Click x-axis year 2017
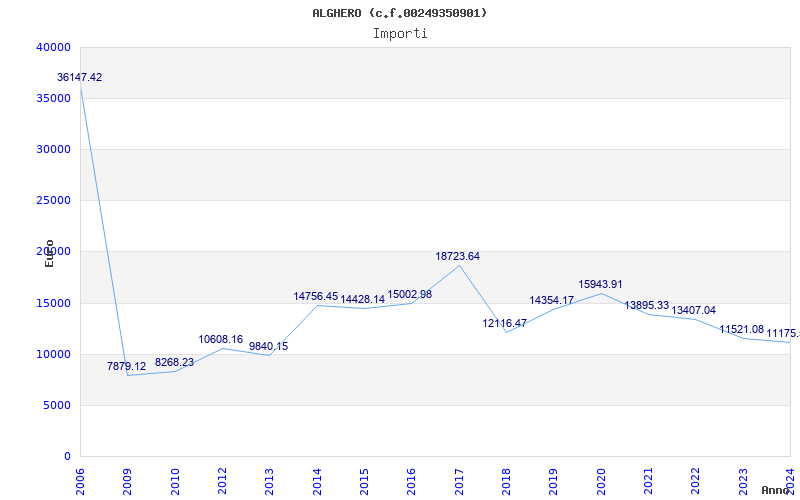800x500 pixels. (x=459, y=481)
